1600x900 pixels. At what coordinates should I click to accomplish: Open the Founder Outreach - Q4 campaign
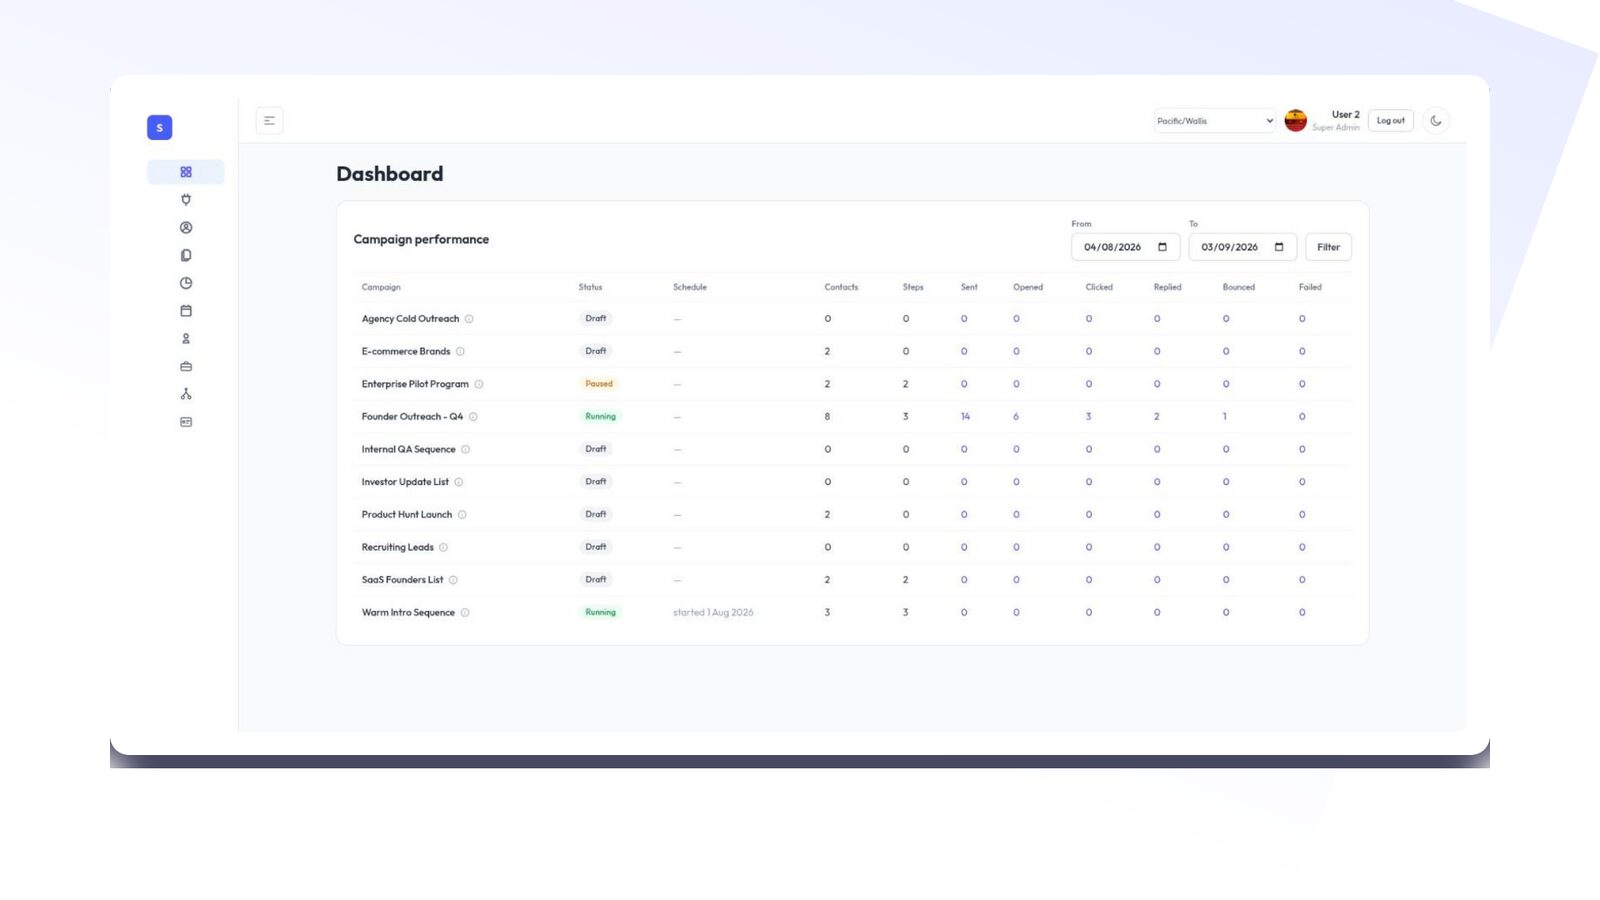[412, 417]
